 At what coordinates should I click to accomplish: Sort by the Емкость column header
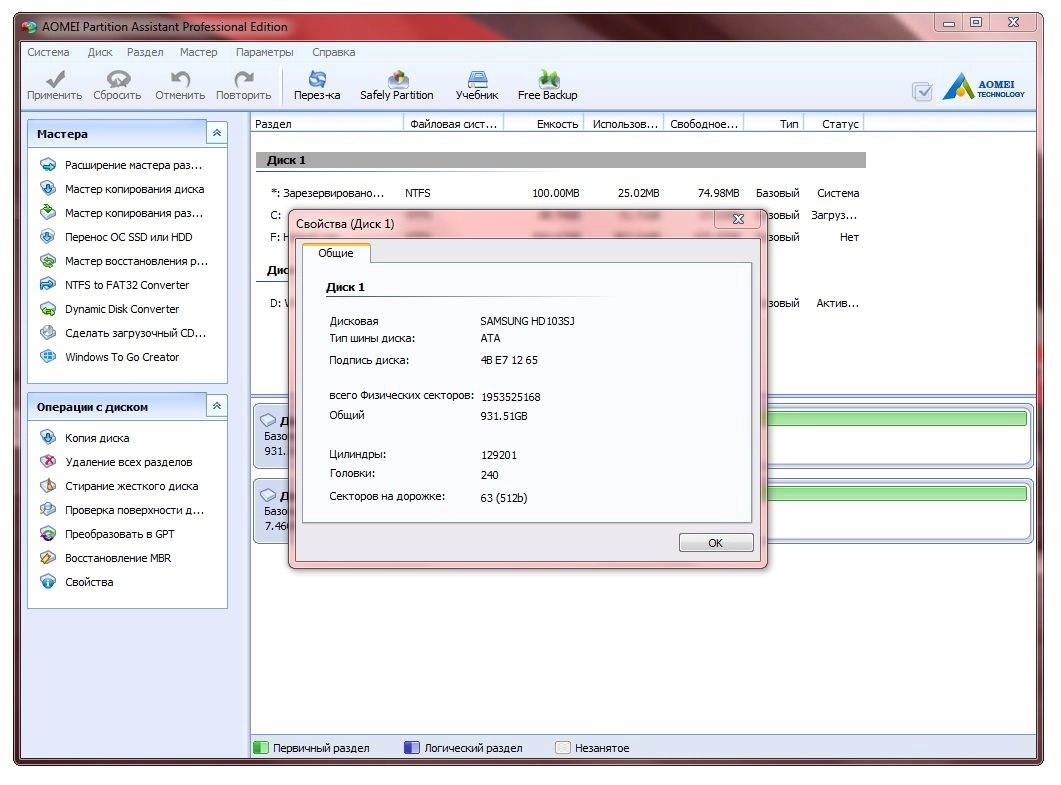pos(544,124)
